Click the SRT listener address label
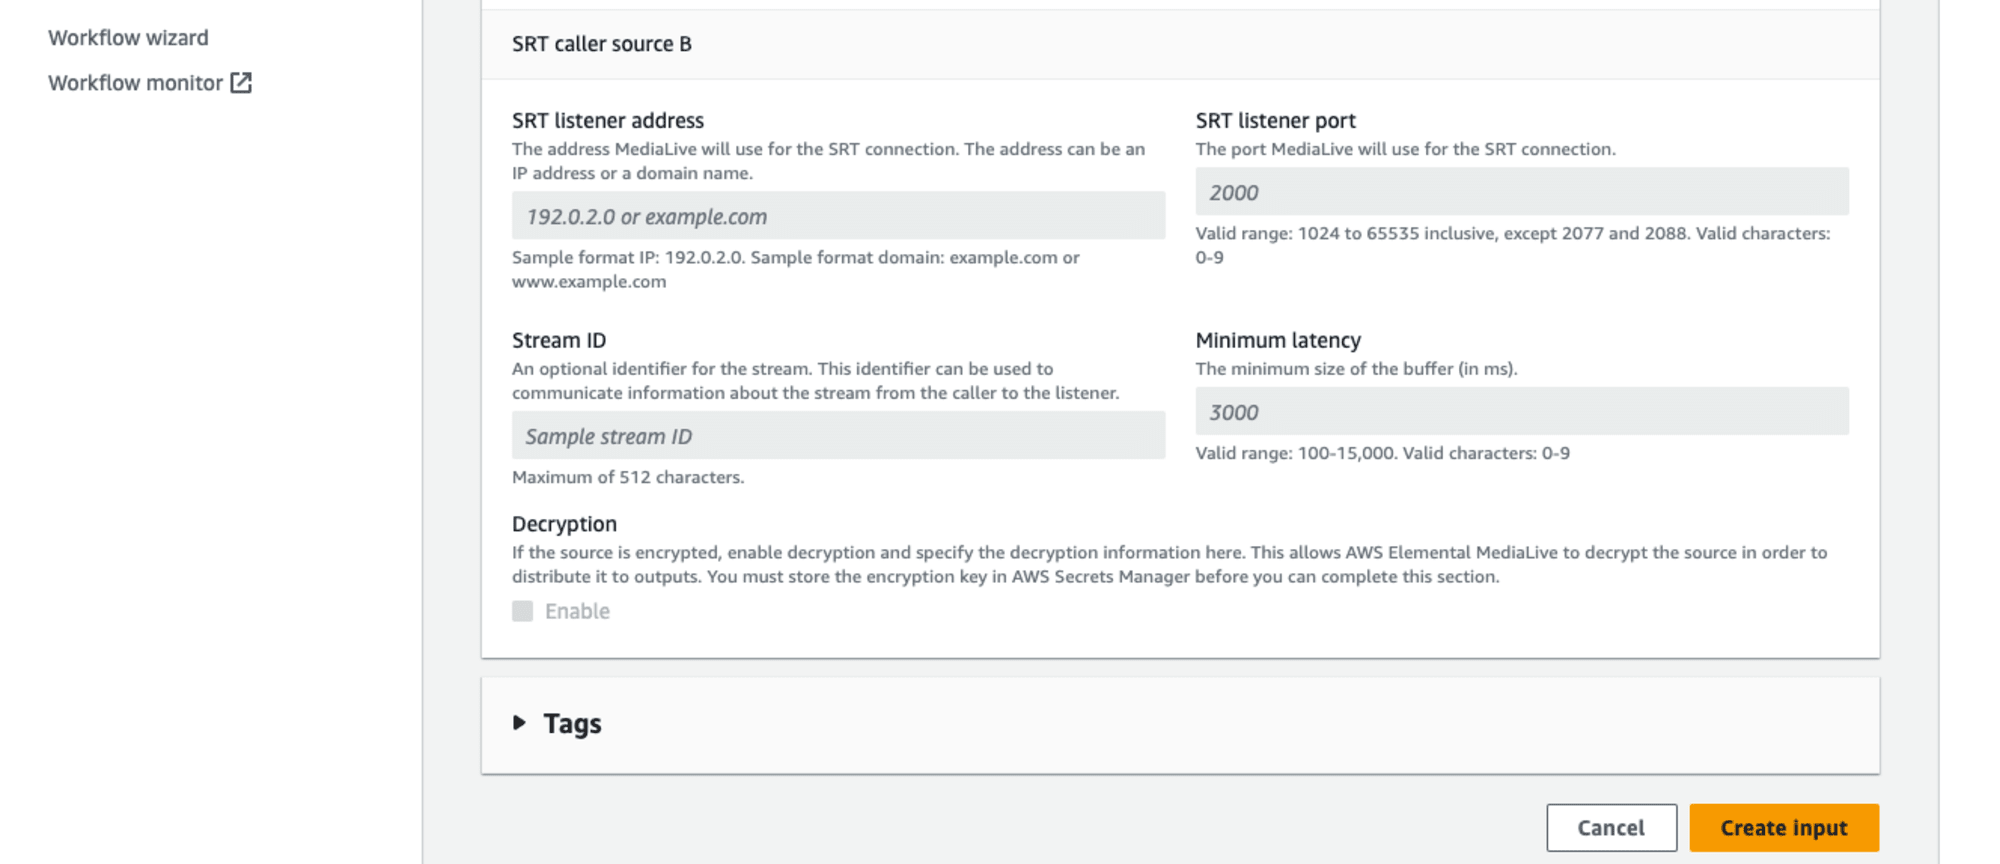2000x864 pixels. [608, 120]
